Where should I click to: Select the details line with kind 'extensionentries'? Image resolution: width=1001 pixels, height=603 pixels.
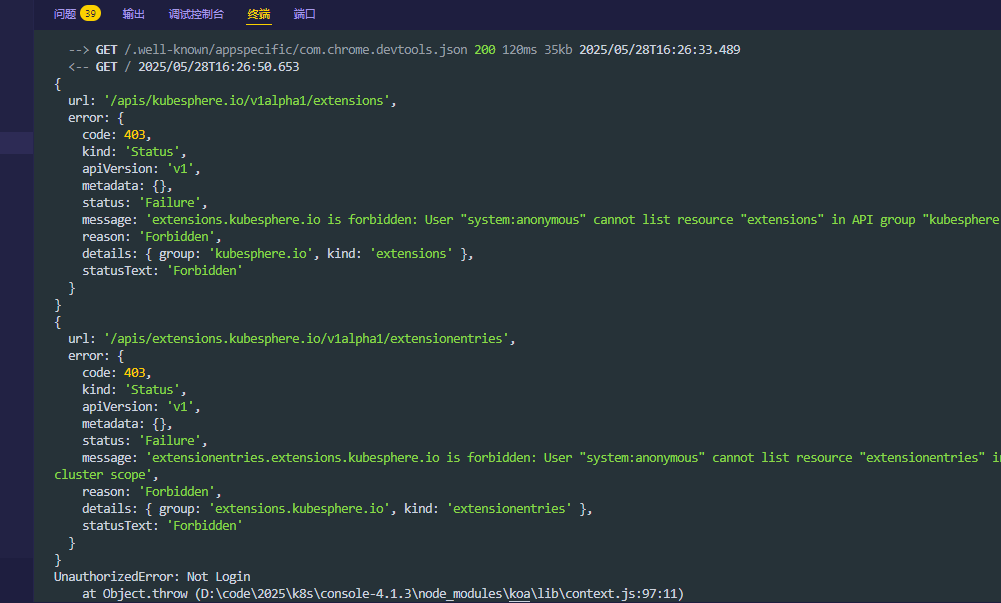[336, 509]
